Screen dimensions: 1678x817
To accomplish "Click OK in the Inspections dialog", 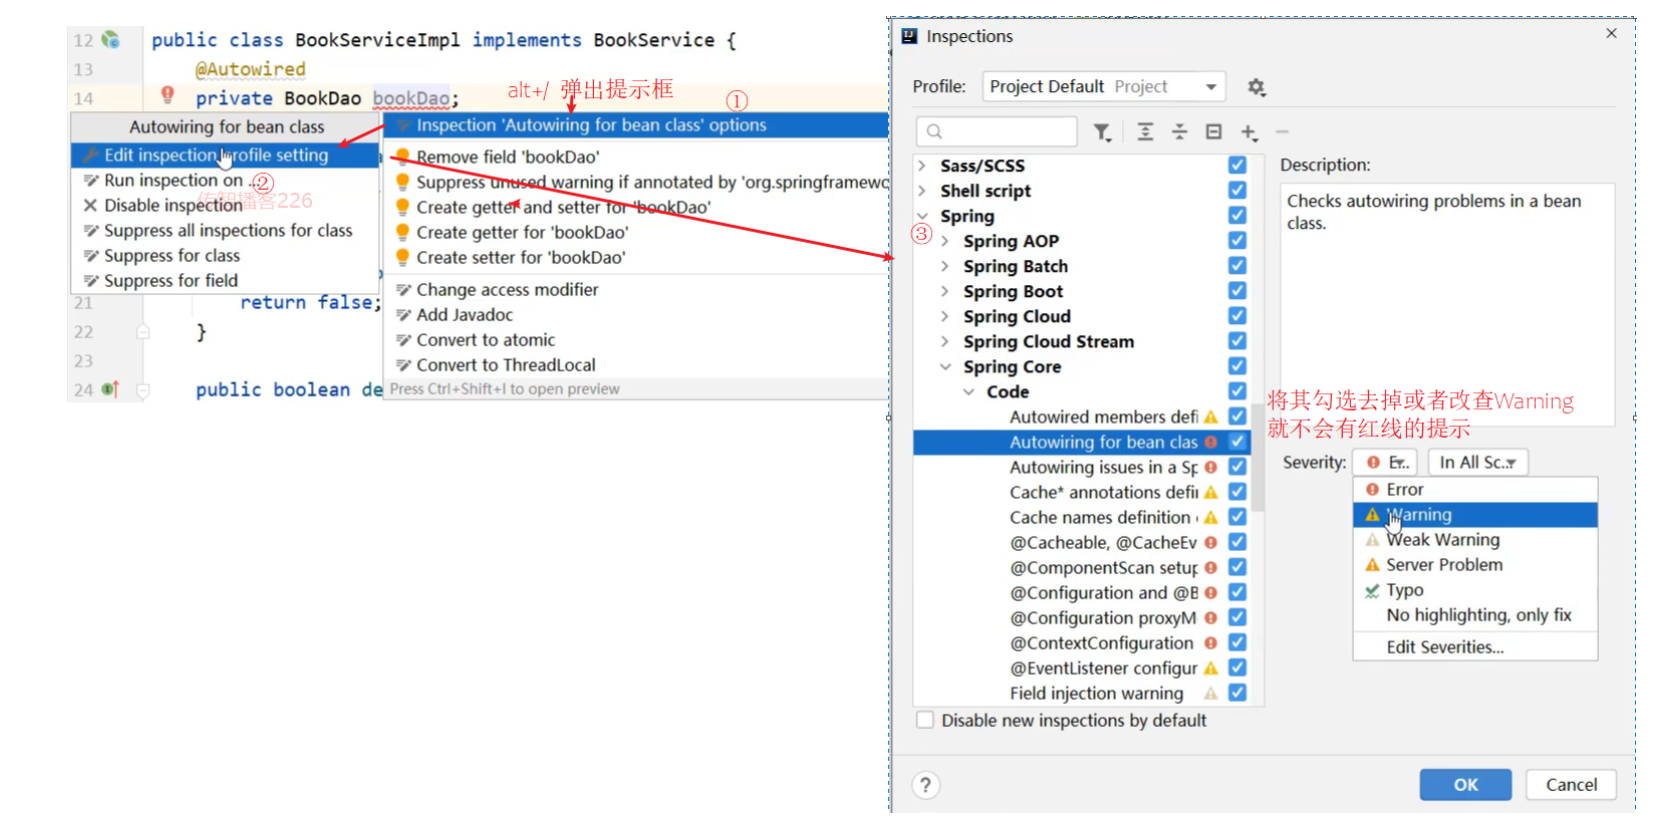I will (x=1465, y=785).
